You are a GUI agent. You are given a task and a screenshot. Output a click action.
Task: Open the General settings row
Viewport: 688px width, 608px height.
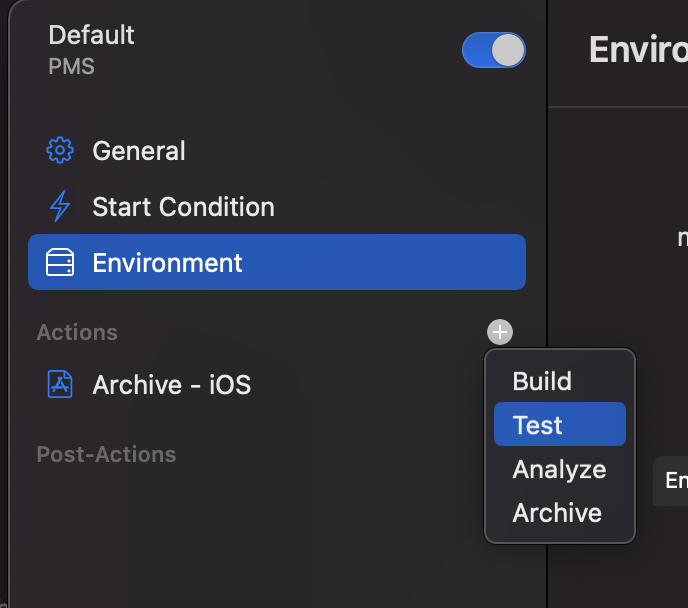click(x=277, y=150)
